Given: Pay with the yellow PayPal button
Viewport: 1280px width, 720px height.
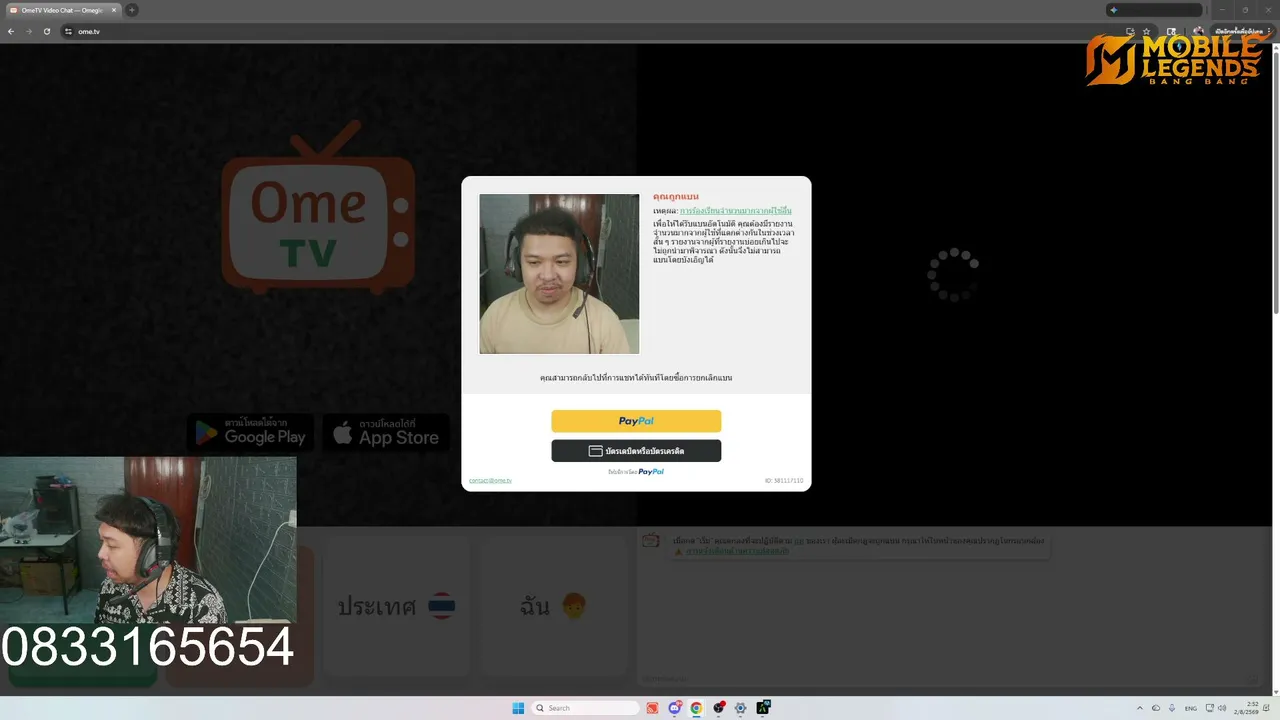Looking at the screenshot, I should pyautogui.click(x=636, y=421).
